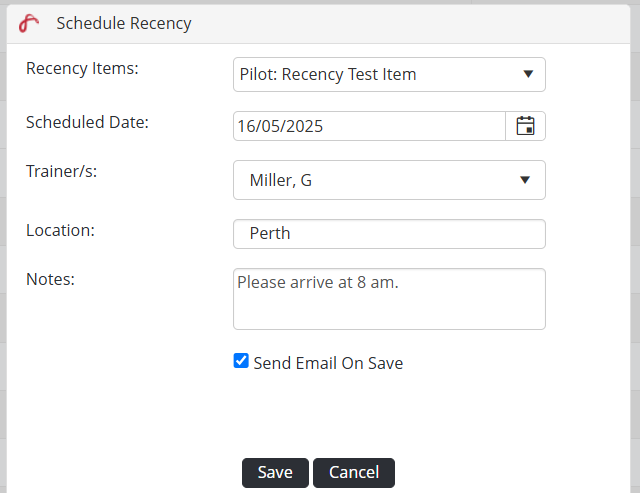Image resolution: width=640 pixels, height=493 pixels.
Task: Click the 'Scheduled Date:' label
Action: click(87, 122)
